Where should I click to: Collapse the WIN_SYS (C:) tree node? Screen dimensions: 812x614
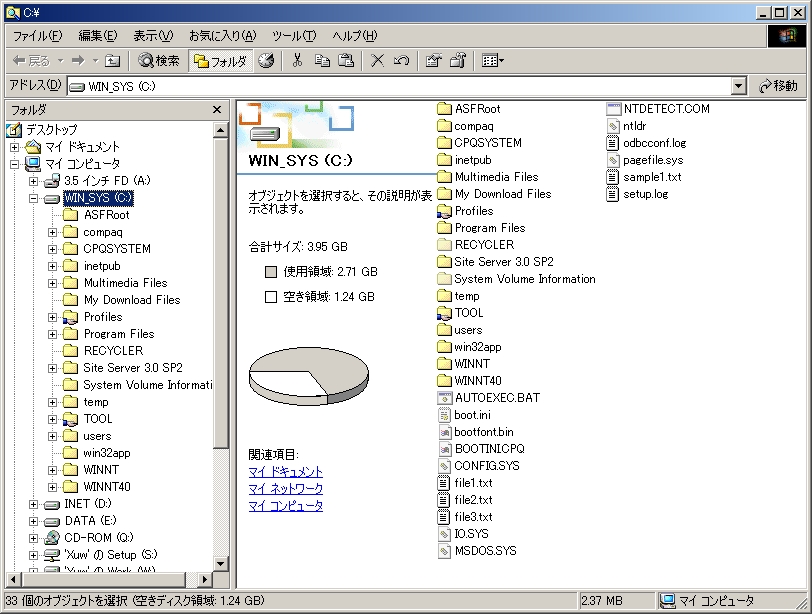(33, 198)
